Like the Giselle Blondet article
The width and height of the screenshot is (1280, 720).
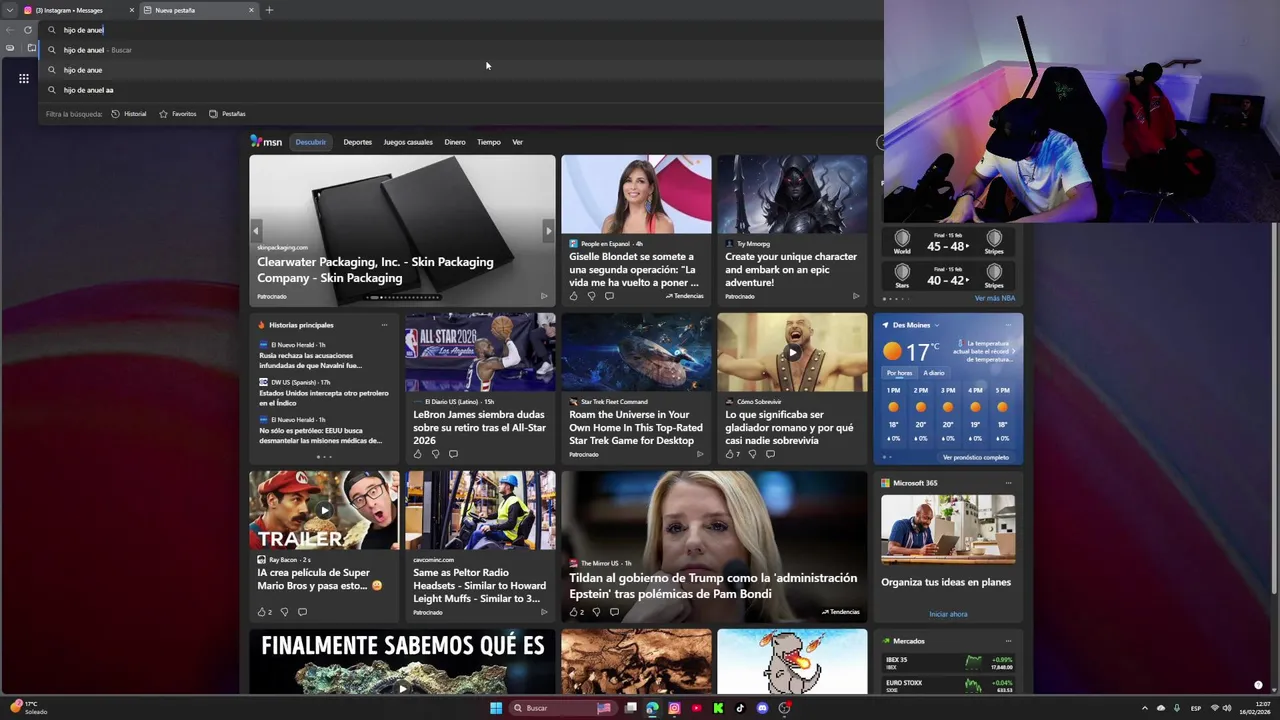pos(573,296)
